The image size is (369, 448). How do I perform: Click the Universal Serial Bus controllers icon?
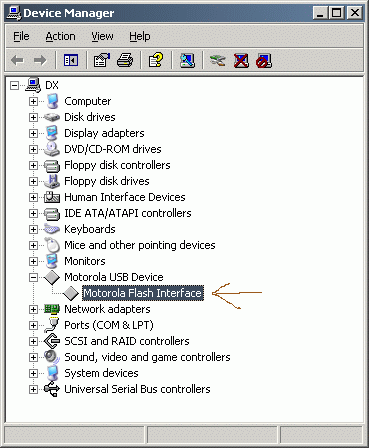pyautogui.click(x=52, y=389)
